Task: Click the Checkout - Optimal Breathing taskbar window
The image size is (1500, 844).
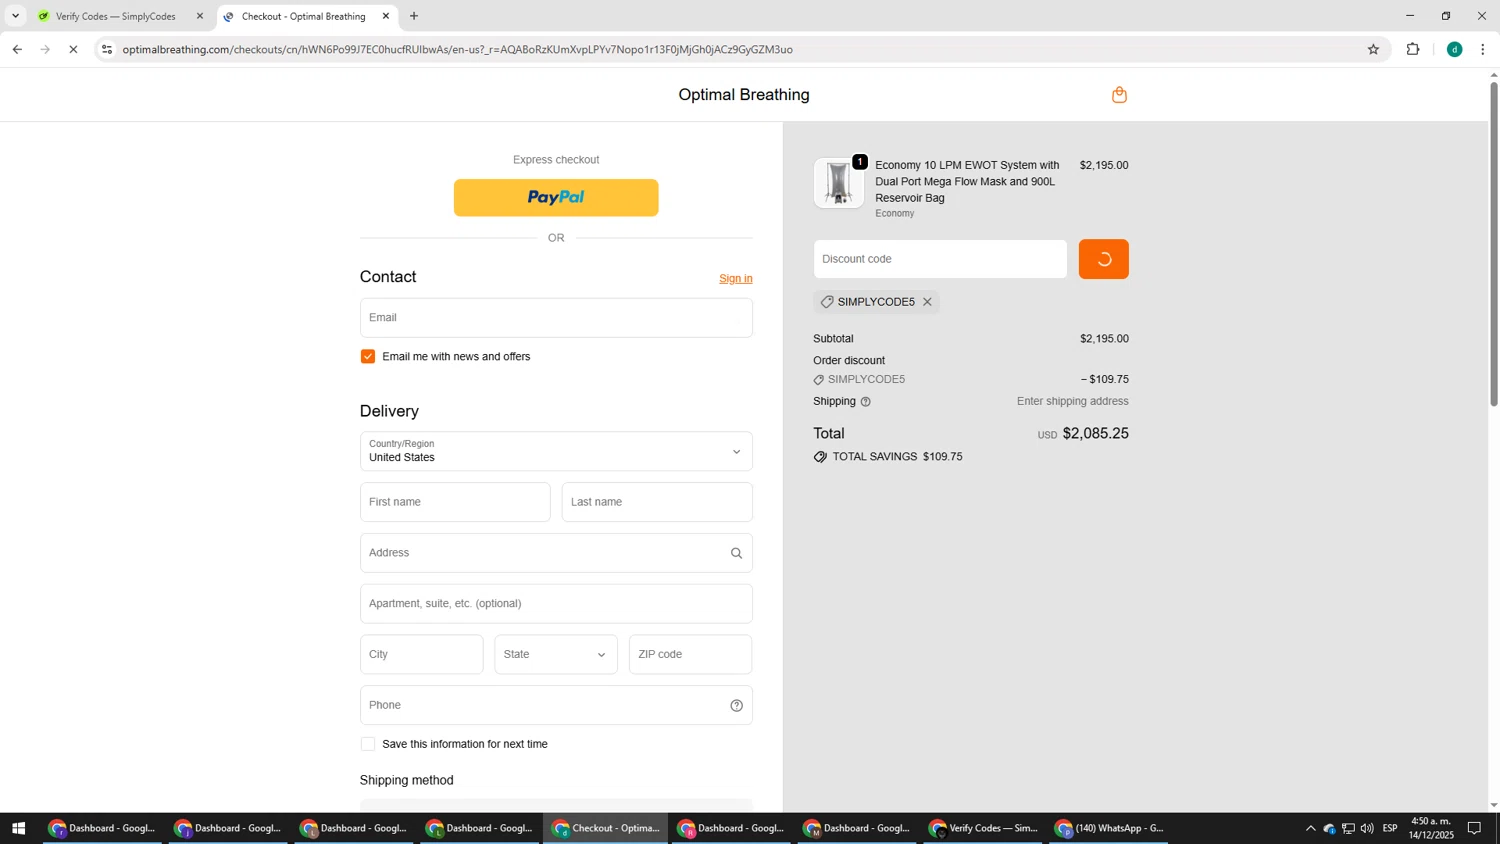Action: coord(606,828)
